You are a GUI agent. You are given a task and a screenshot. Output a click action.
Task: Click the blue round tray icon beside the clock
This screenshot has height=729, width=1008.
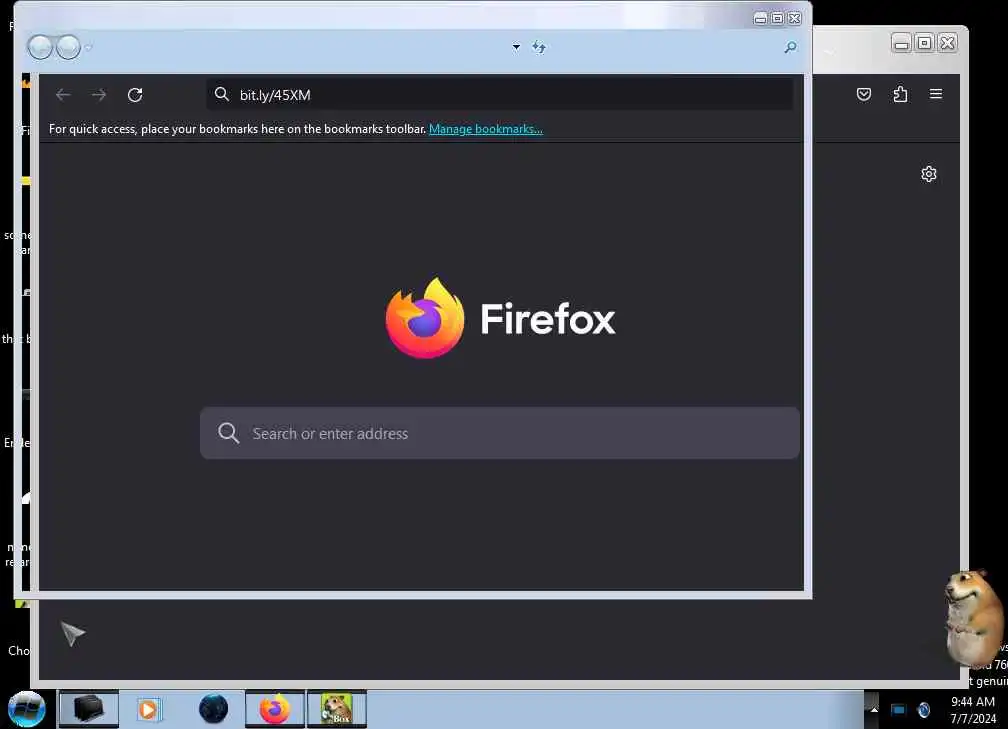point(924,710)
